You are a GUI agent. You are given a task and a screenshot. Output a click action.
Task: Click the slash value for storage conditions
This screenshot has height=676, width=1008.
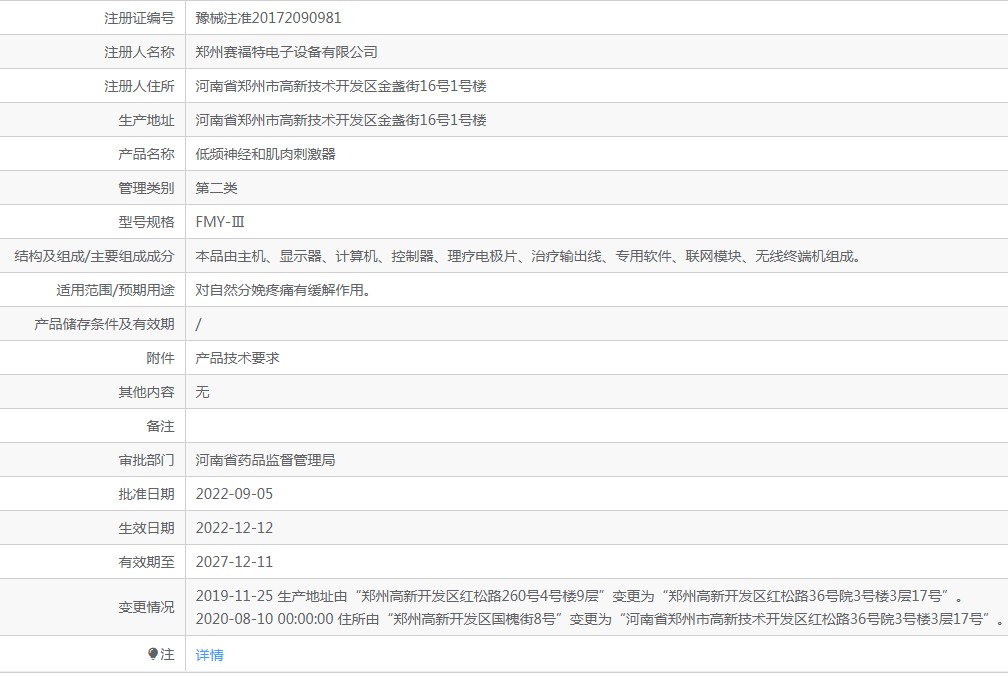pos(199,325)
